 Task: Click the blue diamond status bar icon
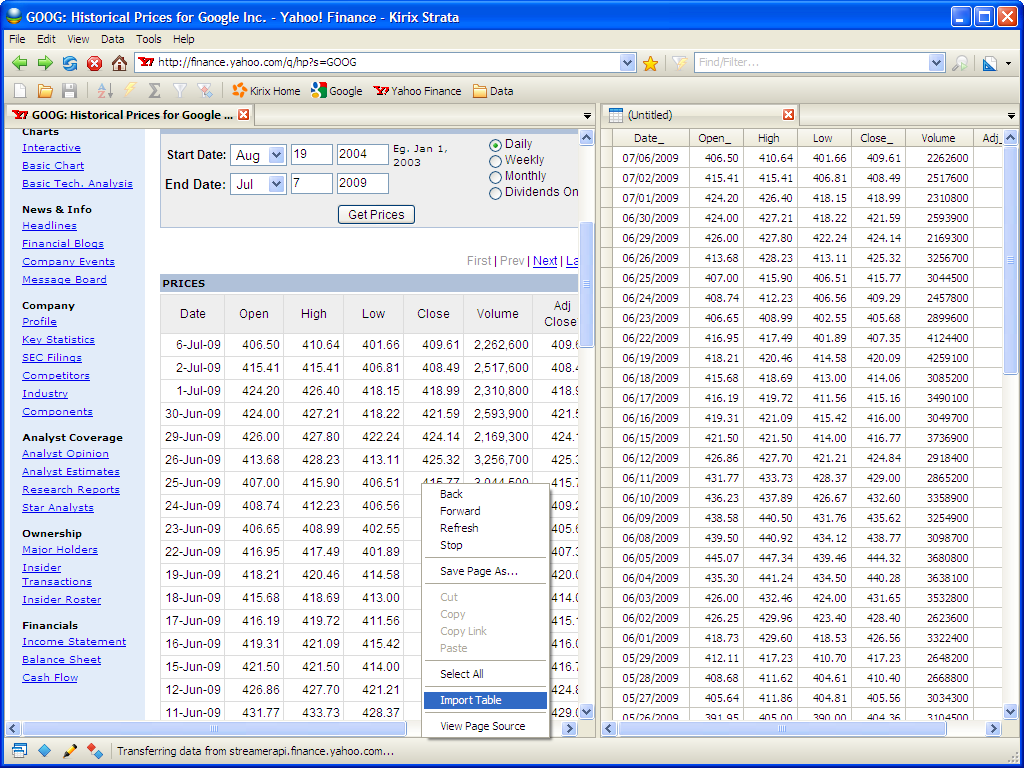coord(44,751)
